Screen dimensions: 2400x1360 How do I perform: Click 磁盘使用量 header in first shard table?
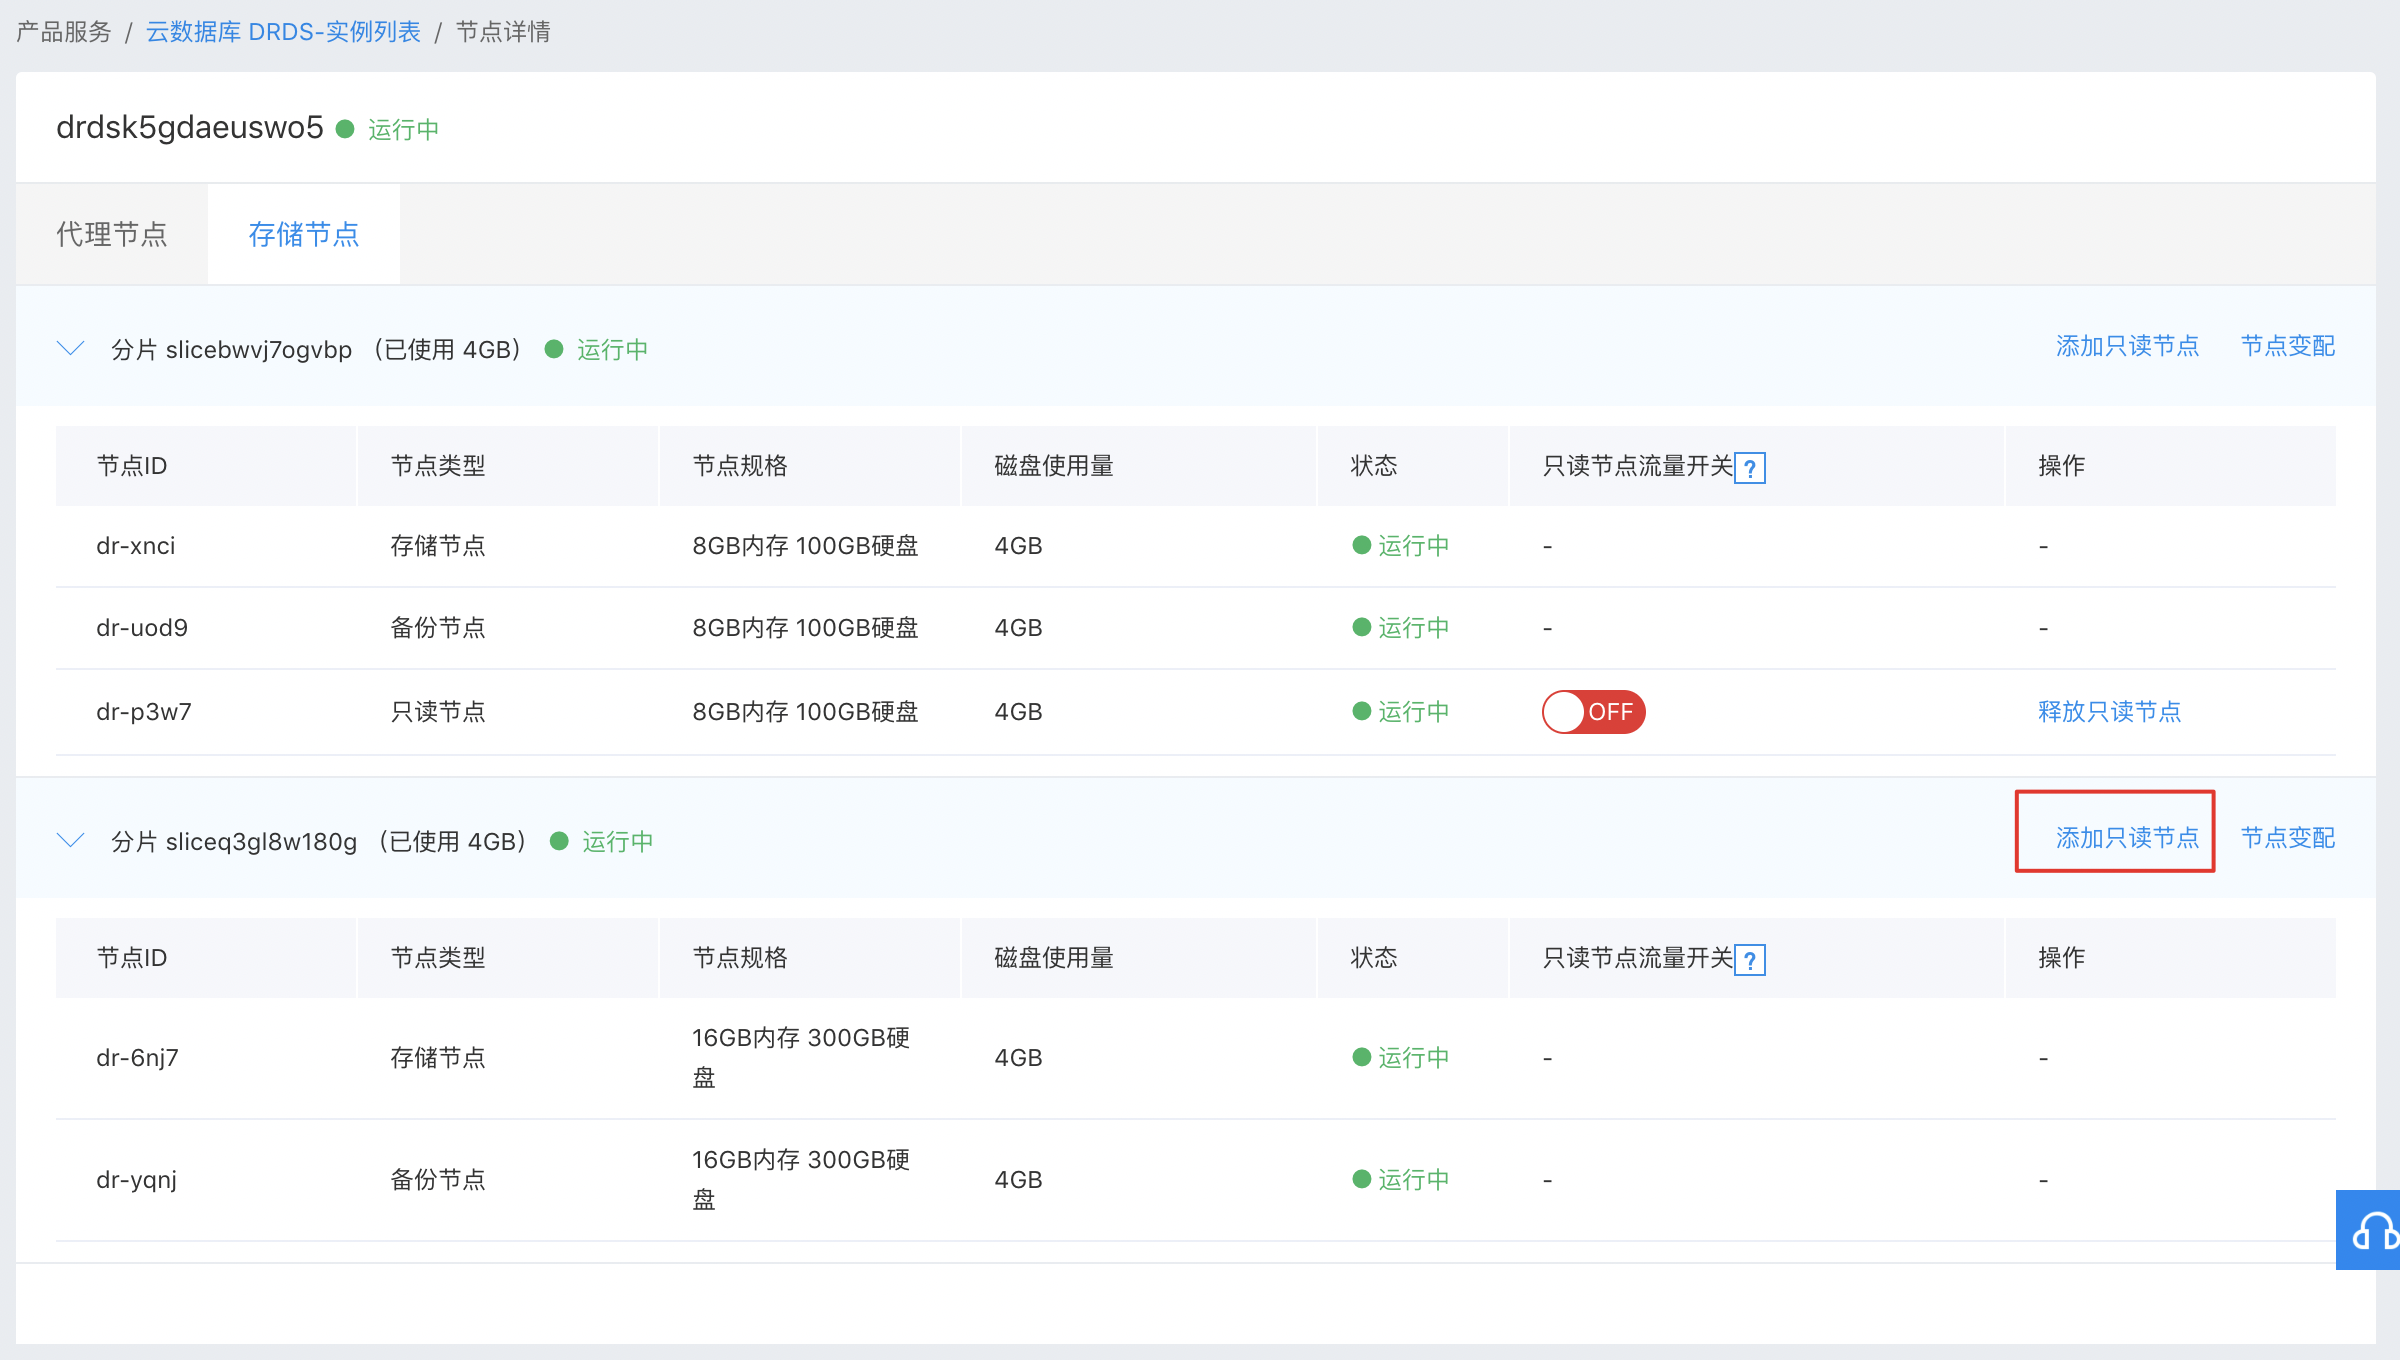1054,466
